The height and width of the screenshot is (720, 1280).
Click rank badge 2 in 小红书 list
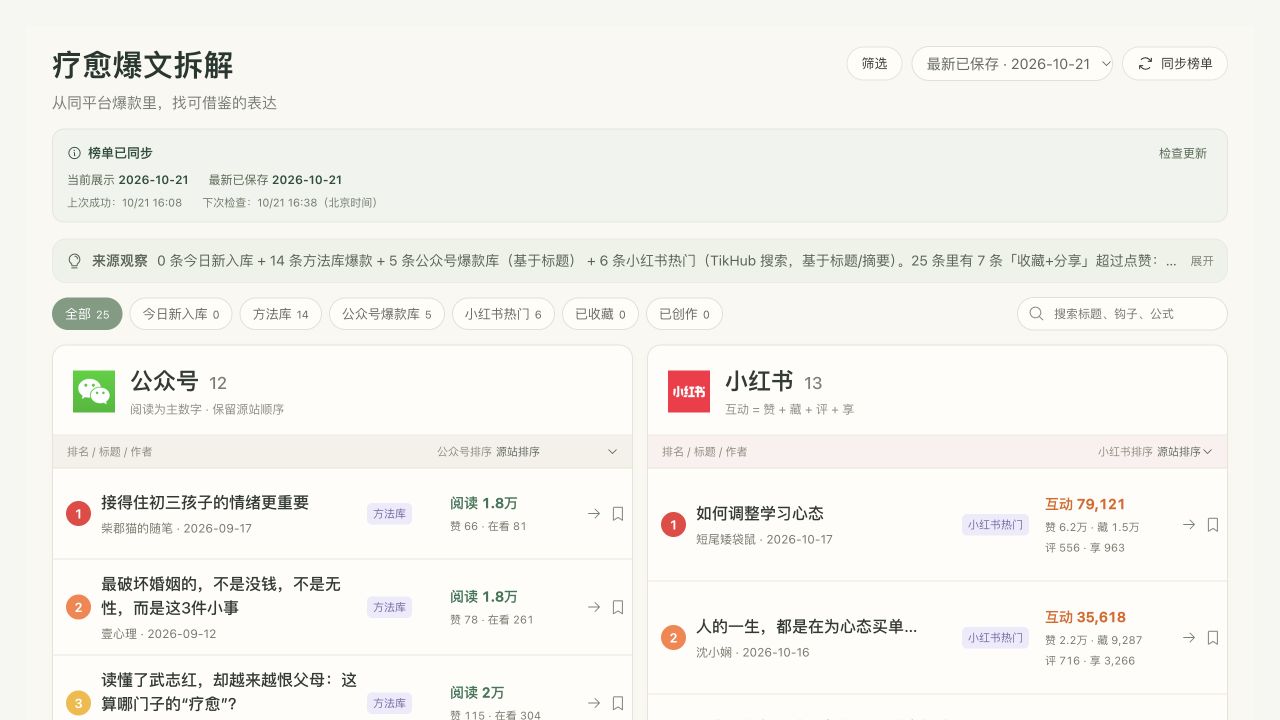pyautogui.click(x=673, y=637)
